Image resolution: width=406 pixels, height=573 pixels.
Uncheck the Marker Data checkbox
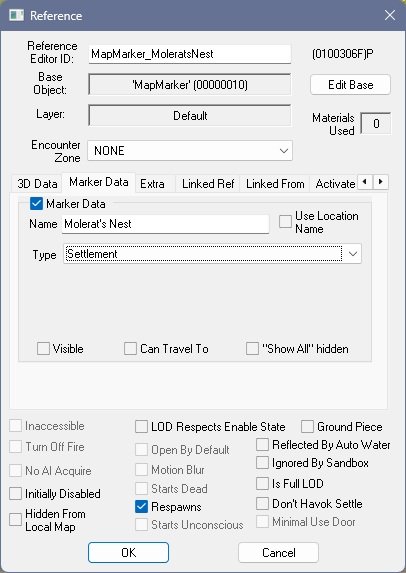click(36, 204)
